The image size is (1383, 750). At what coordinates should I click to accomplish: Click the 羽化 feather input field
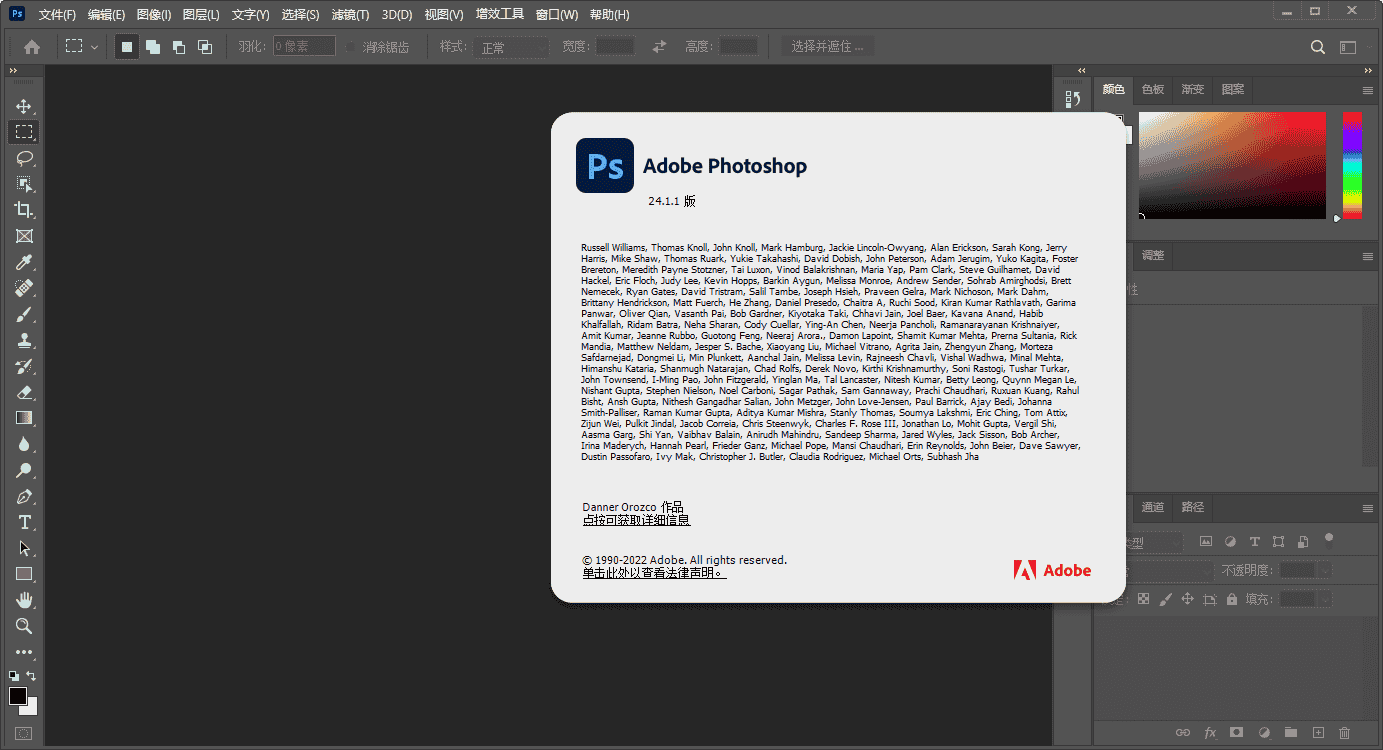tap(304, 47)
